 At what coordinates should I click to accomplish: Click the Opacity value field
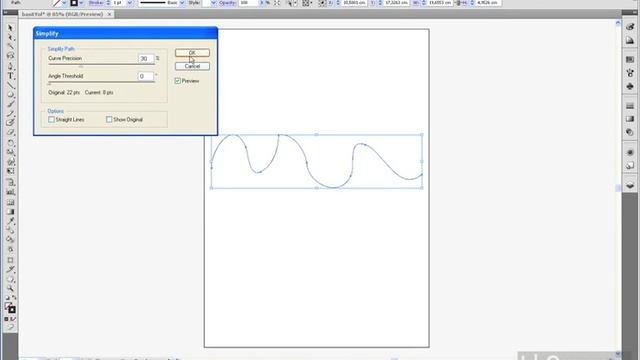249,3
